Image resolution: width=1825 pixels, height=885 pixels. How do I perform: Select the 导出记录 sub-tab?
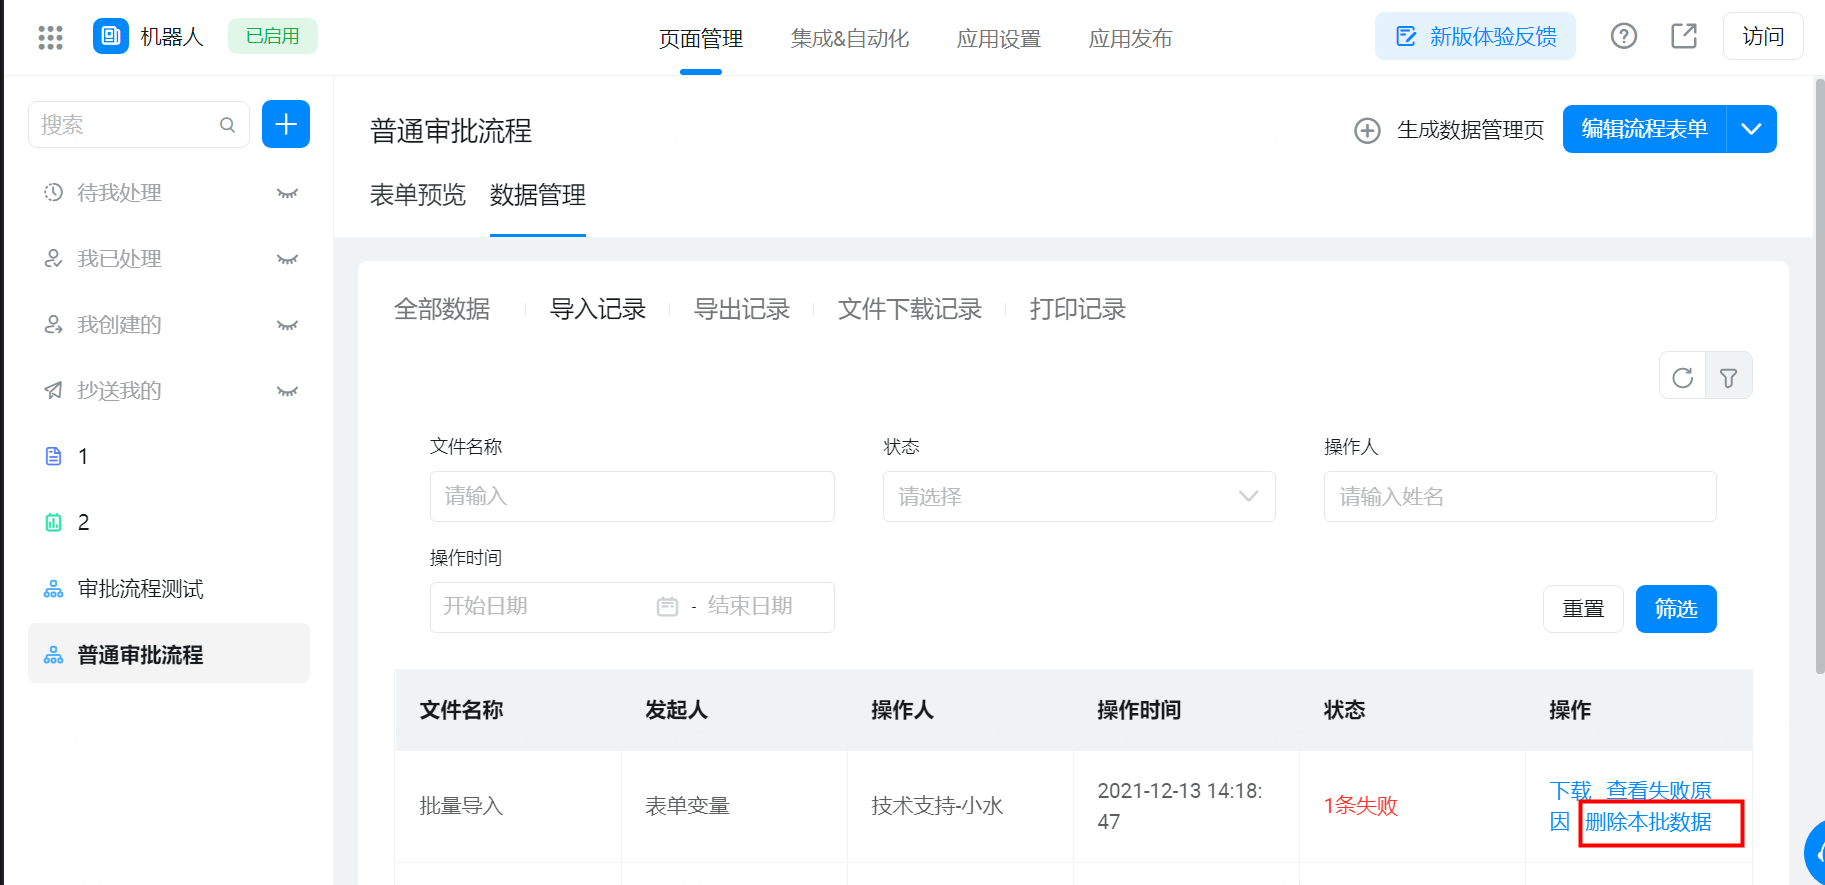pos(742,309)
